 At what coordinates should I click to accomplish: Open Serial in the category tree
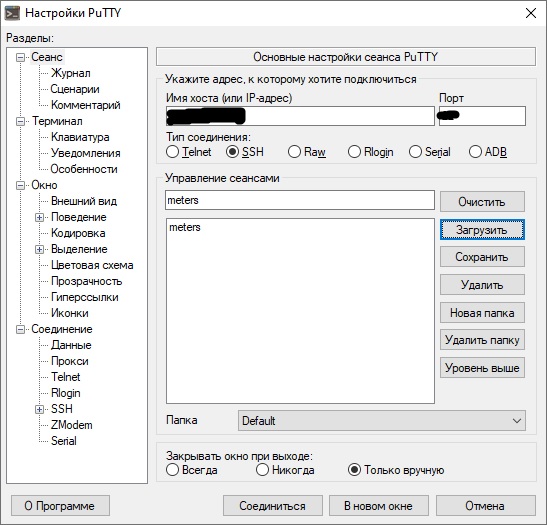coord(63,441)
